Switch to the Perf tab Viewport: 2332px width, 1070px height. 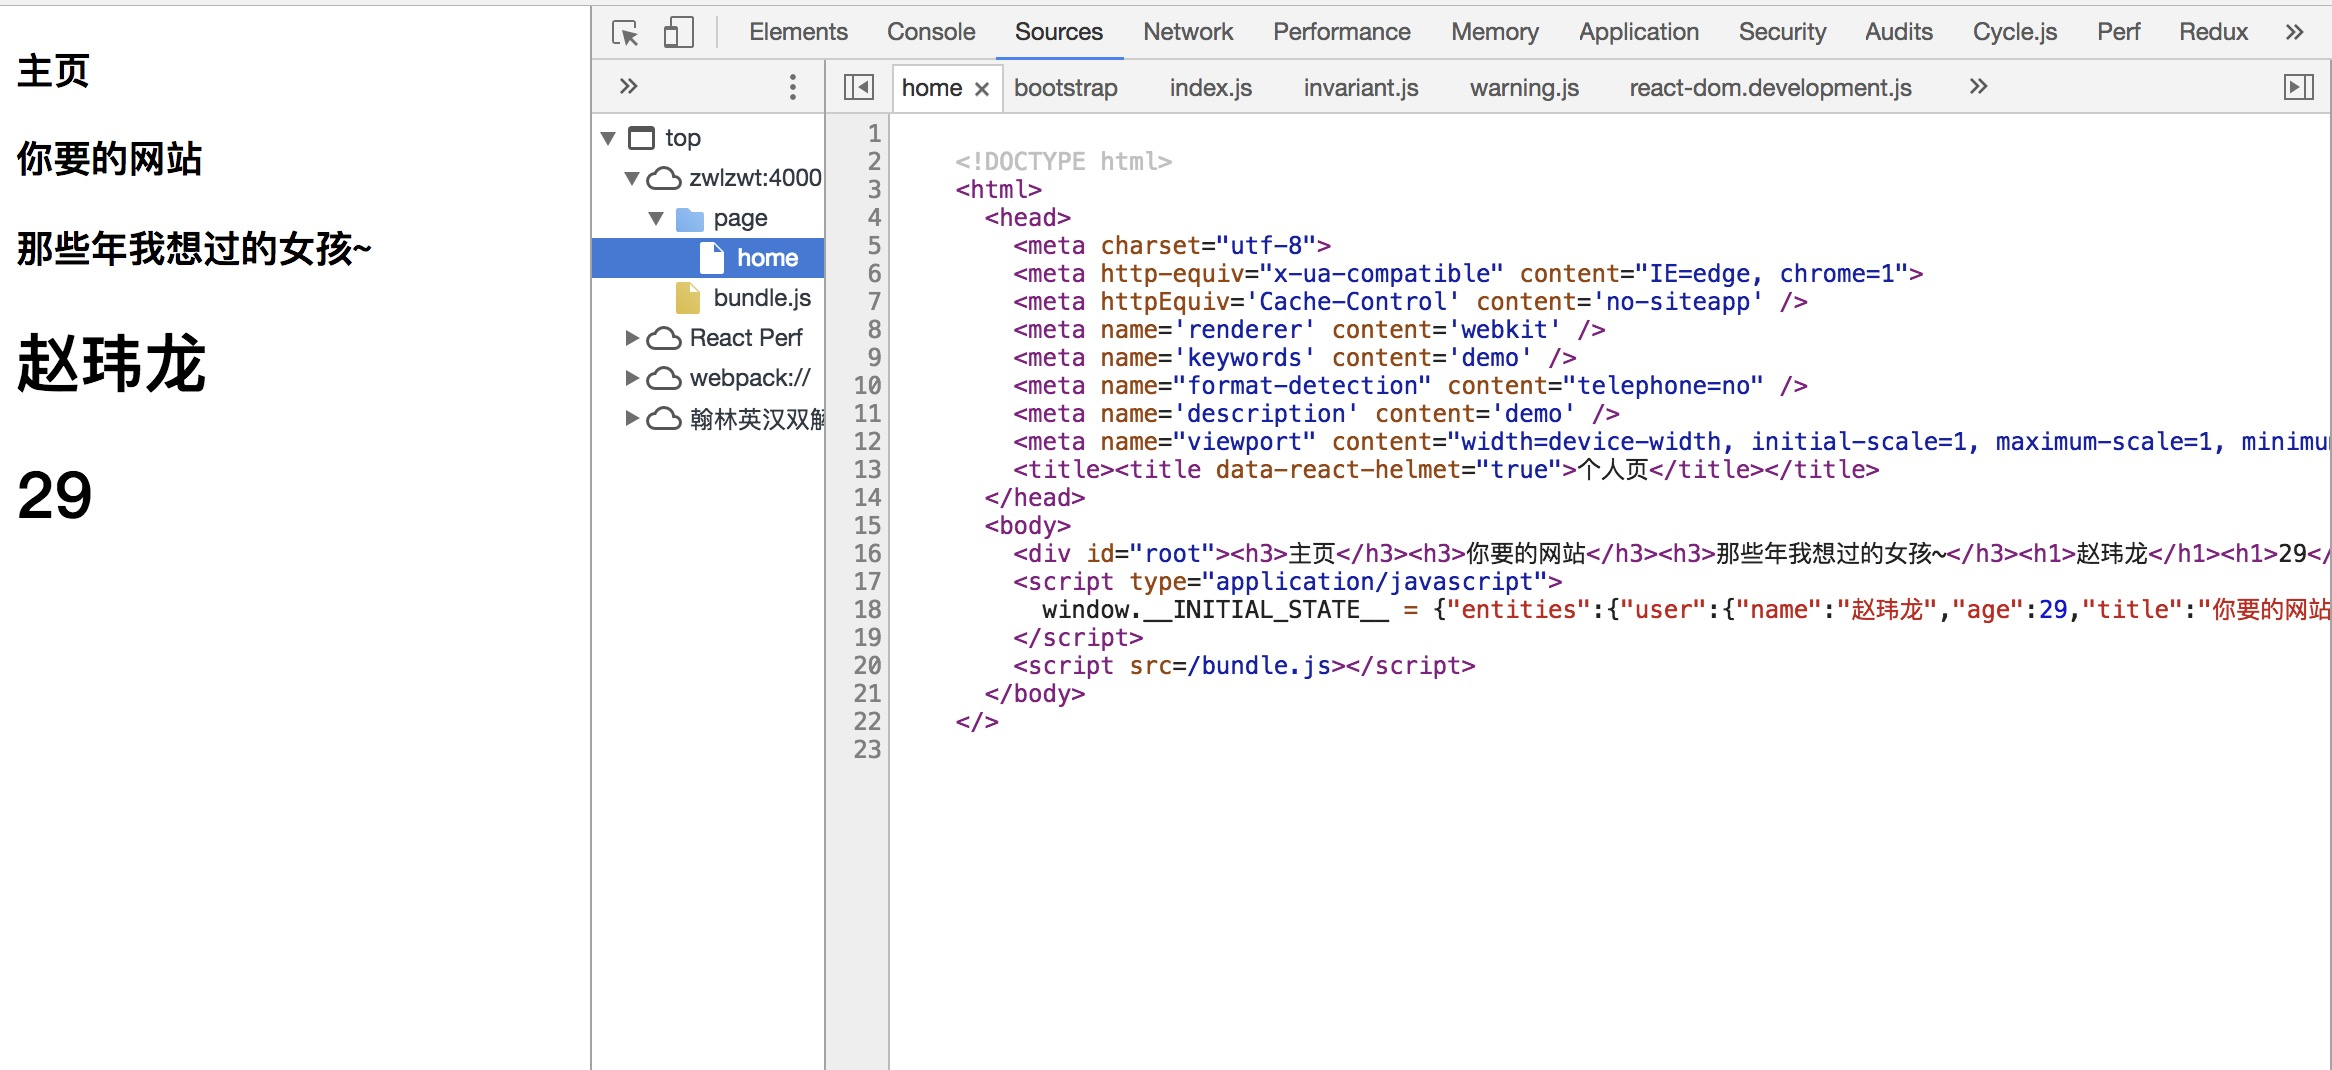[x=2118, y=32]
